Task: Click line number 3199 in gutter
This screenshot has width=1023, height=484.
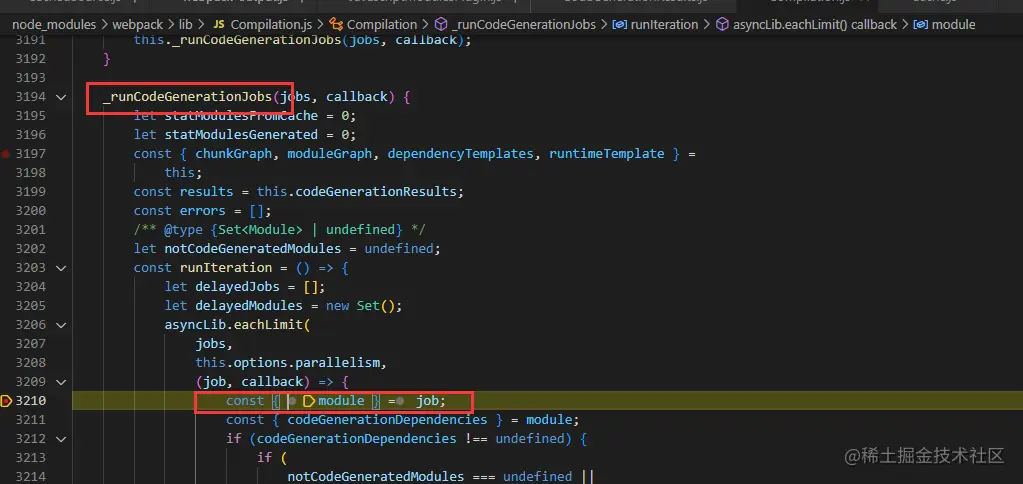Action: pos(31,192)
